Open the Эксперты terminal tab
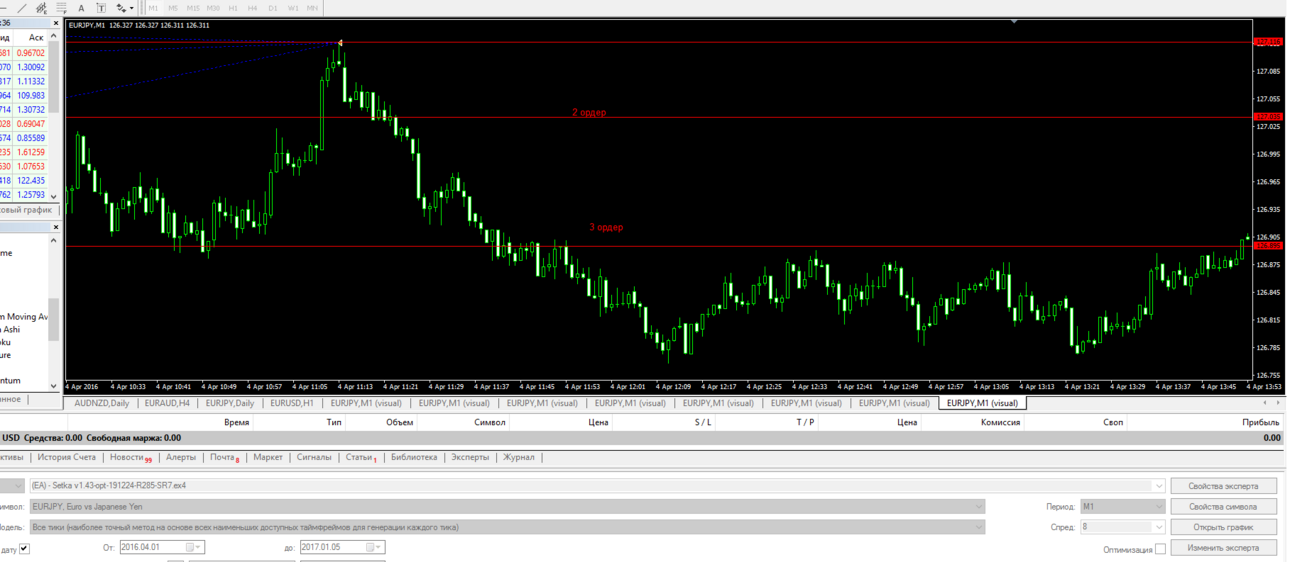This screenshot has height=562, width=1290. tap(470, 457)
